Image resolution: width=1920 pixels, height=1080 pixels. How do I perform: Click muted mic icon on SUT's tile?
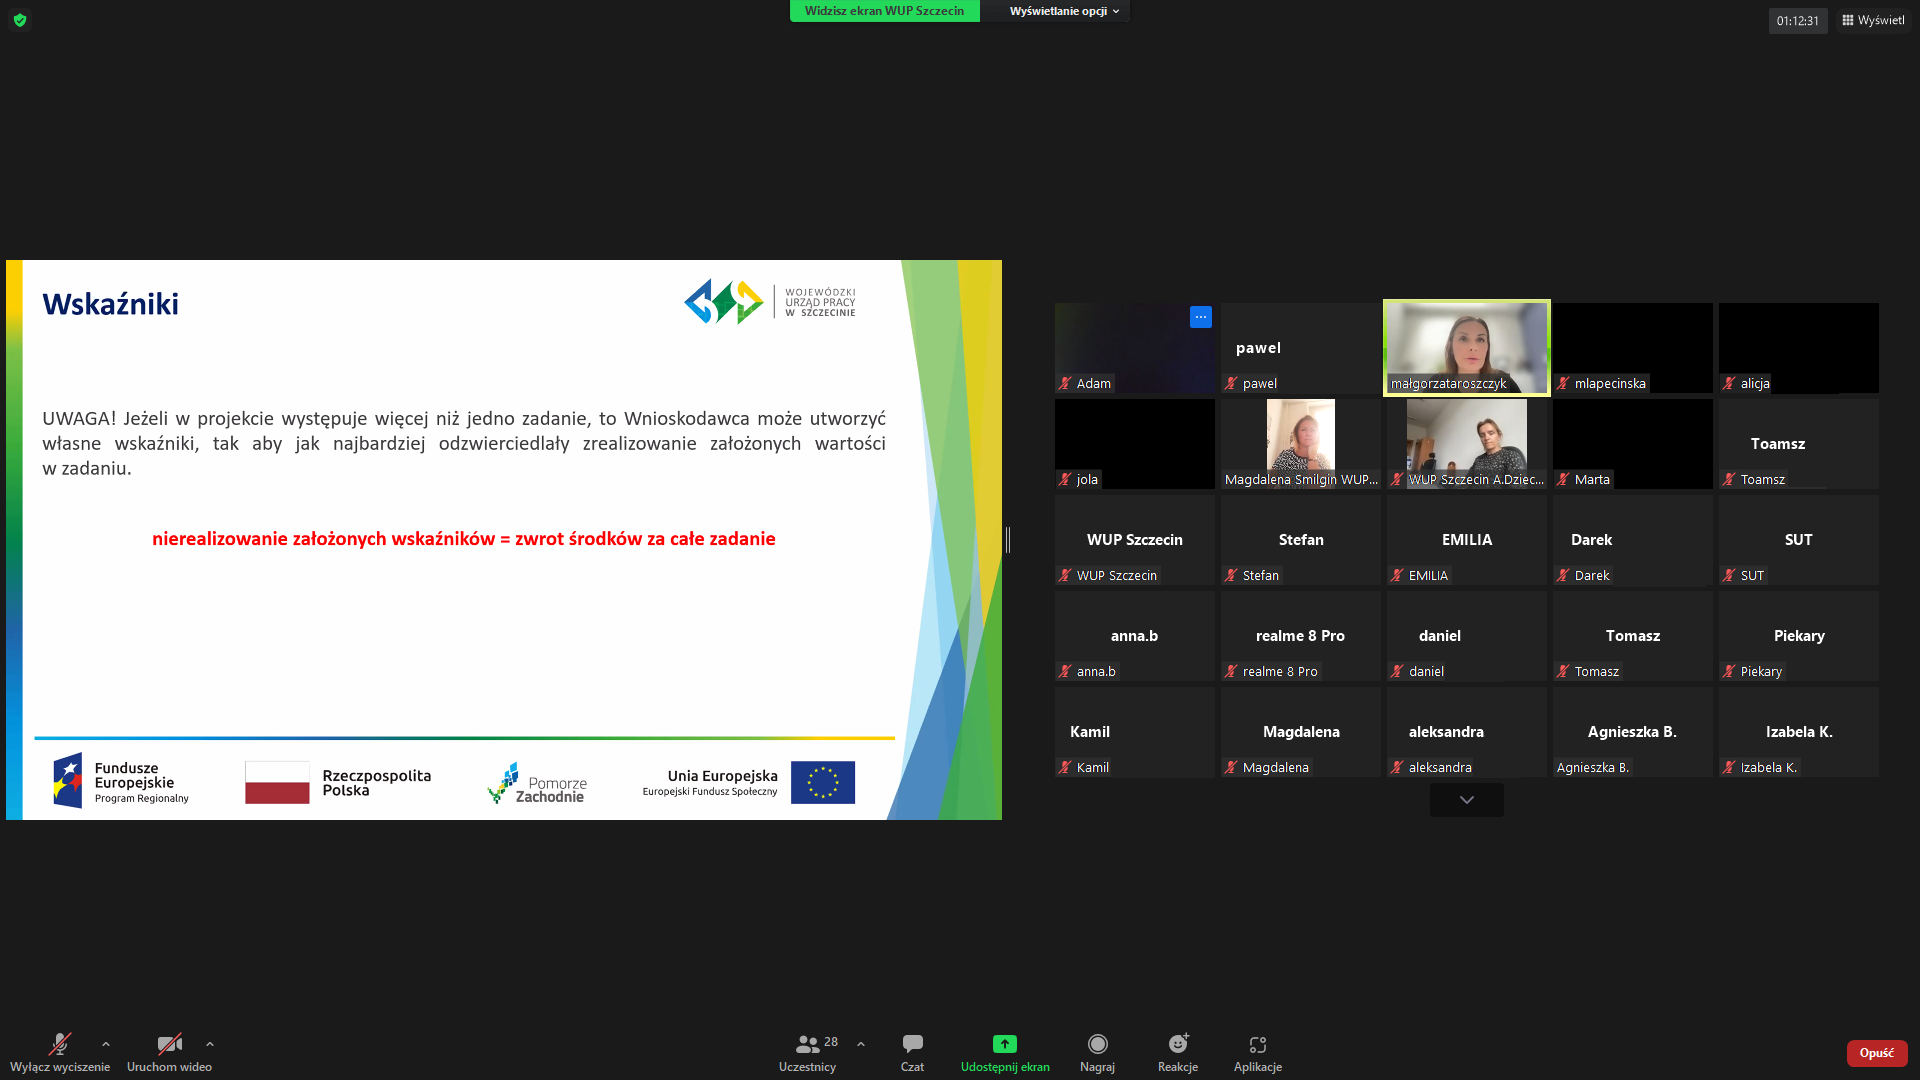[x=1730, y=576]
